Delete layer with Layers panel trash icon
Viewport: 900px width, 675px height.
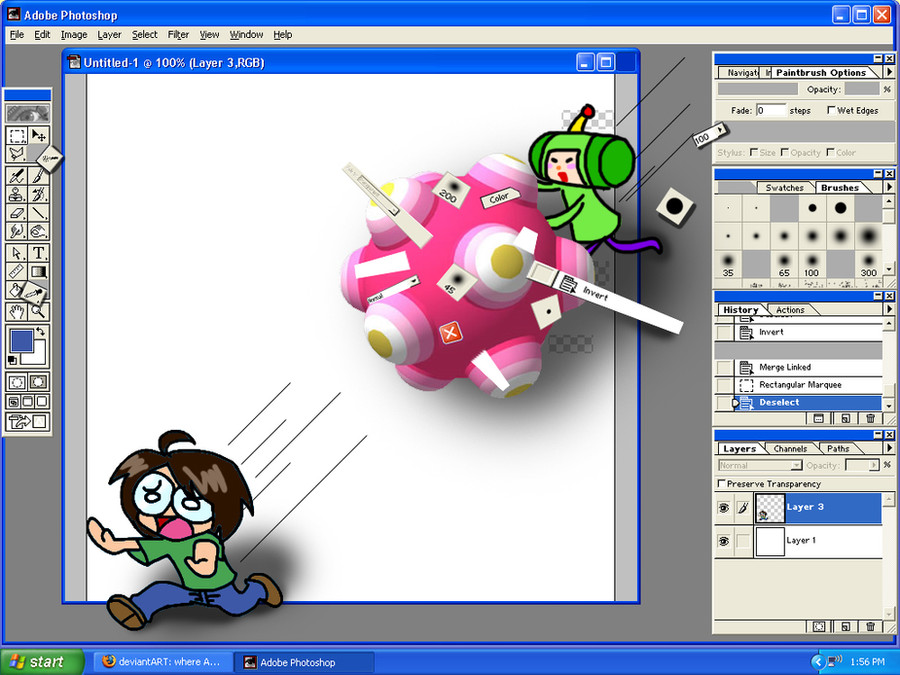(870, 627)
